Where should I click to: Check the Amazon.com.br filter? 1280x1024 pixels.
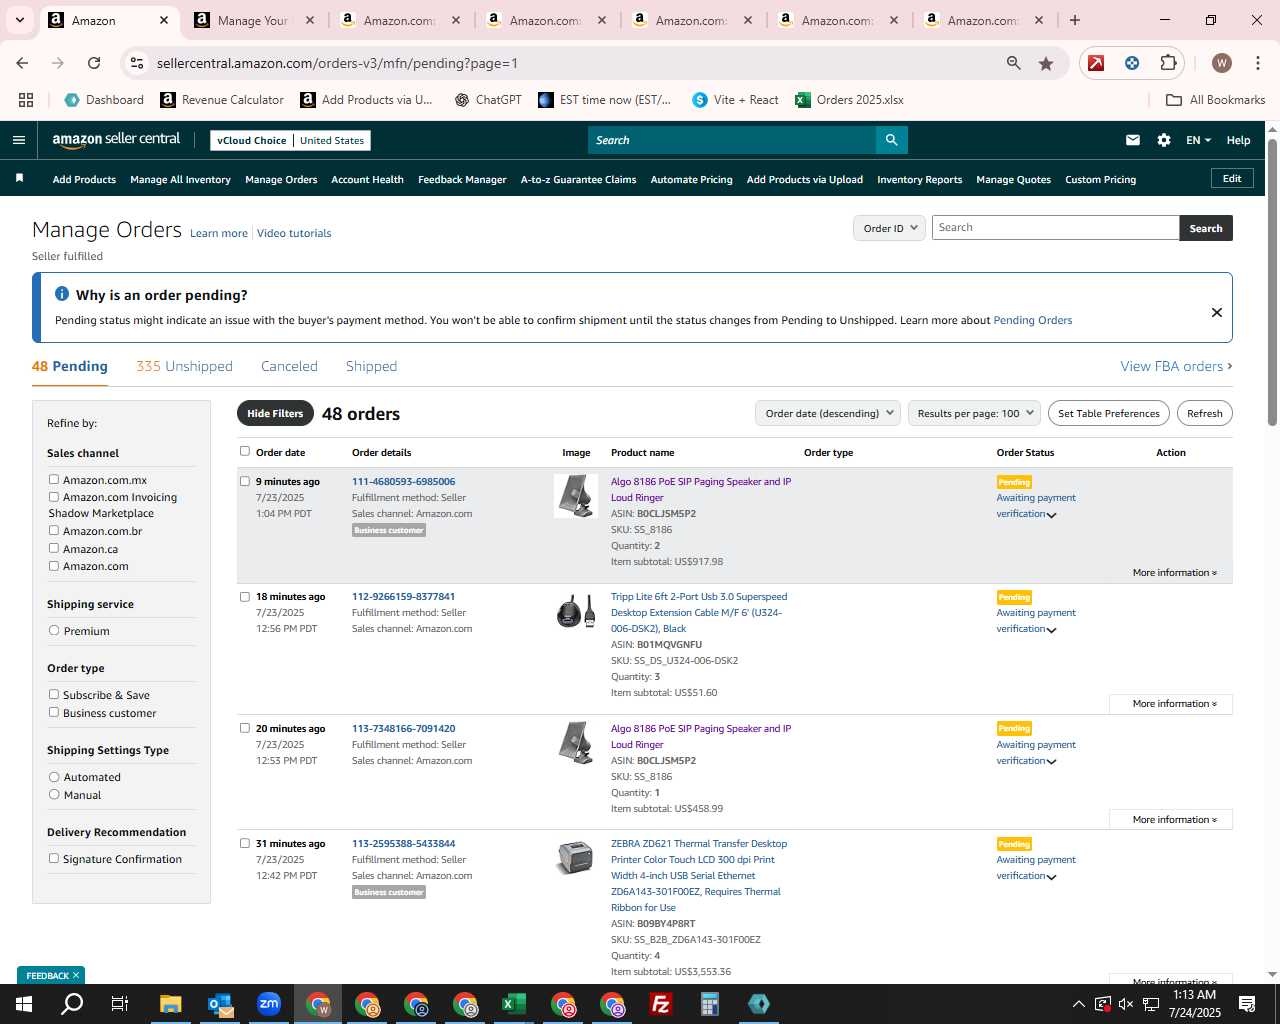click(54, 530)
